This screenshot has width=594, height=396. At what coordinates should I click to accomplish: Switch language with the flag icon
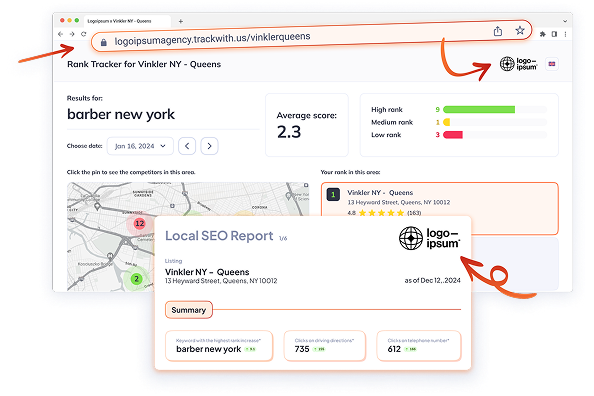coord(552,64)
